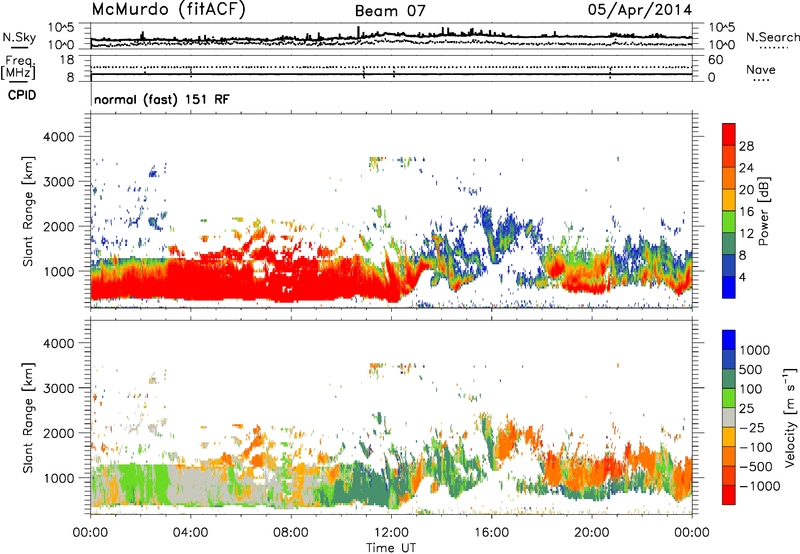Screen dimensions: 800x554
Task: Select the "Power [dB]" colorbar title
Action: coord(764,211)
